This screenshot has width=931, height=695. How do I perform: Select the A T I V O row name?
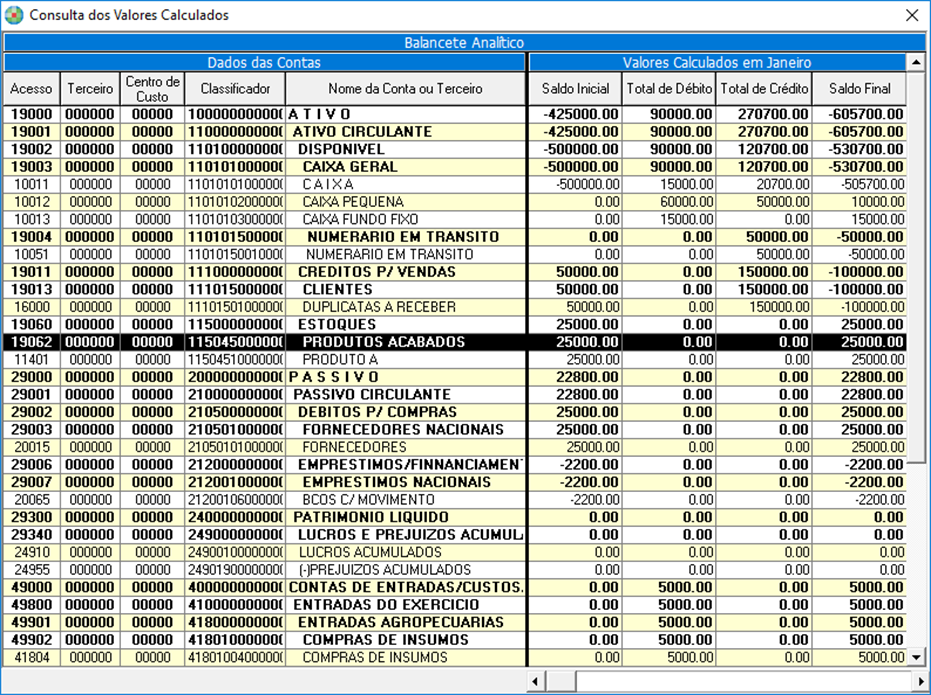[x=320, y=114]
